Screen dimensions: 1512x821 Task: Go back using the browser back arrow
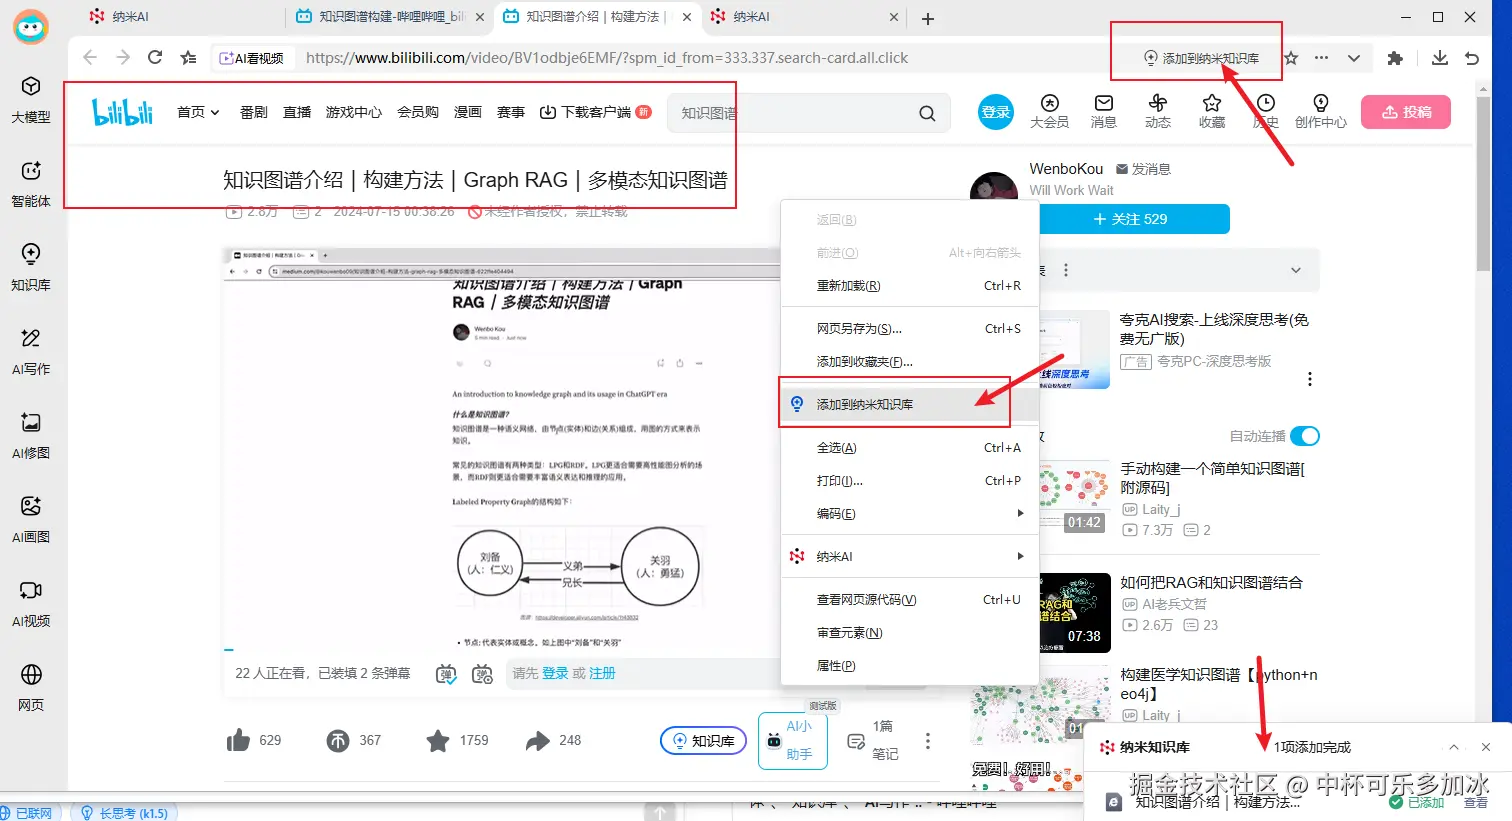coord(90,58)
